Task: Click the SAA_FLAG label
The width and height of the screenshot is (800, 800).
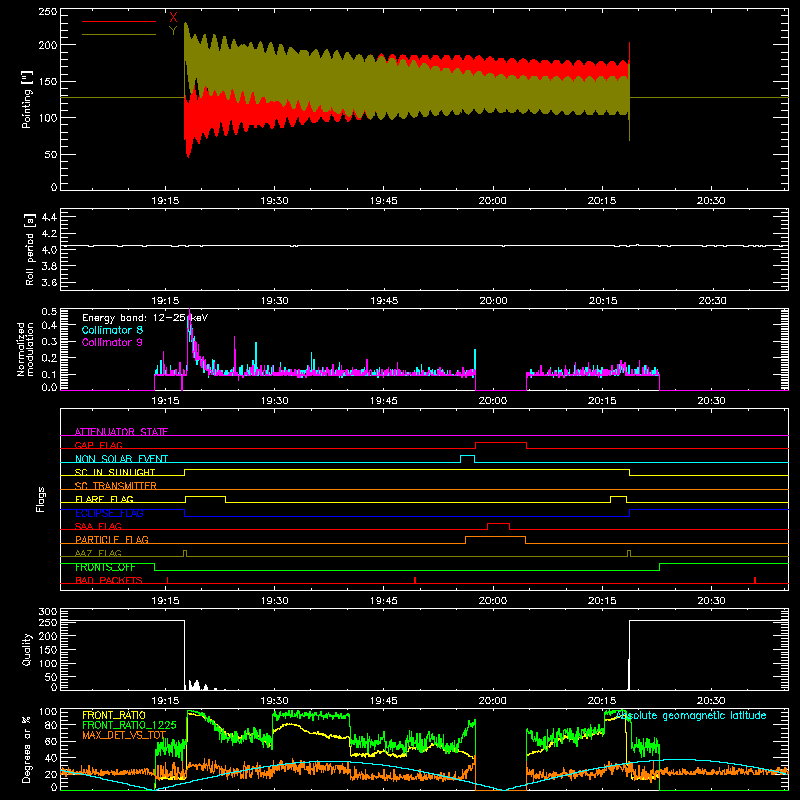Action: coord(98,526)
